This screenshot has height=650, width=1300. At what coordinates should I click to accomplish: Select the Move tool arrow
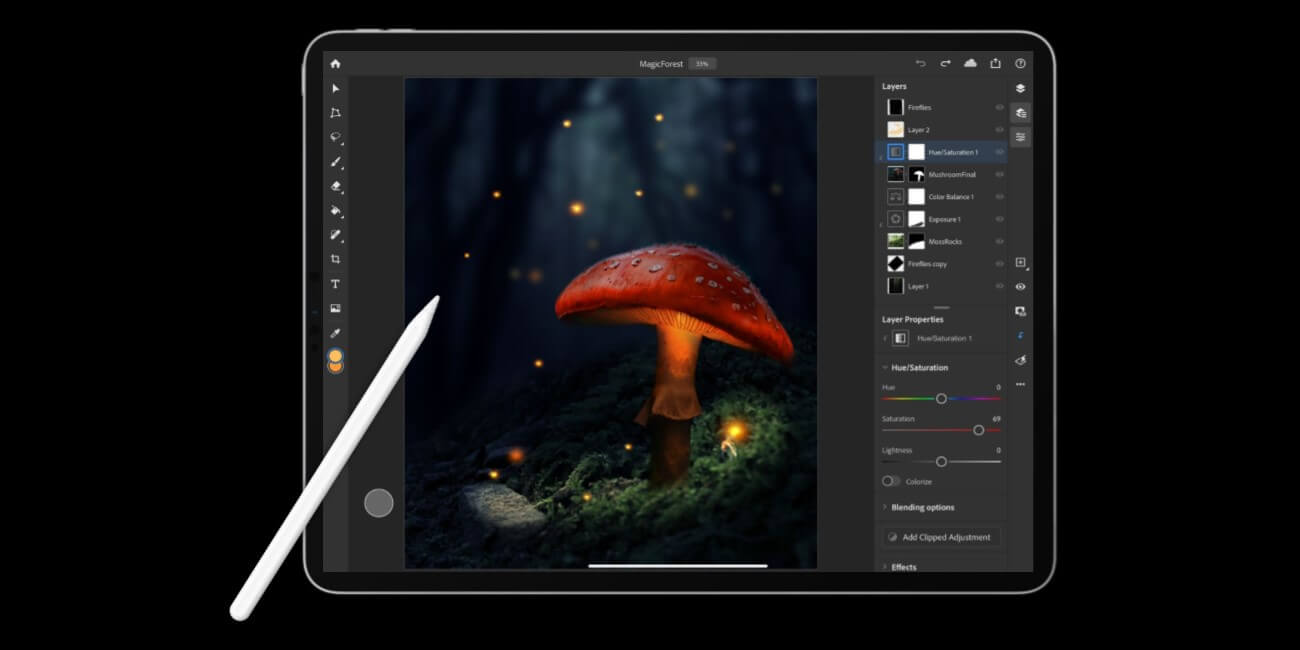pos(335,88)
